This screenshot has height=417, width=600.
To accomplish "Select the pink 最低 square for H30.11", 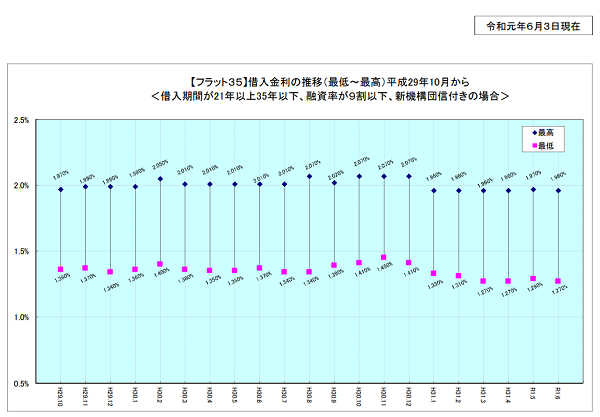I will point(384,257).
